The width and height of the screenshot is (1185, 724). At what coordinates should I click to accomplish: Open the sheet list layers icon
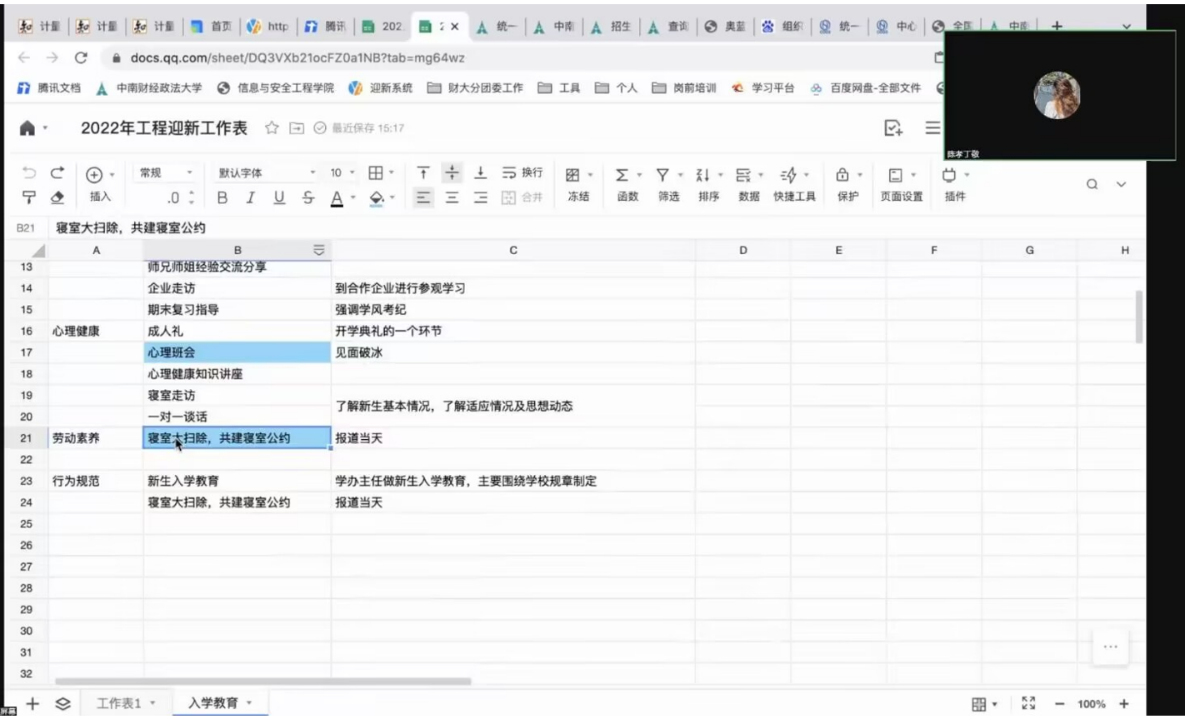[63, 704]
